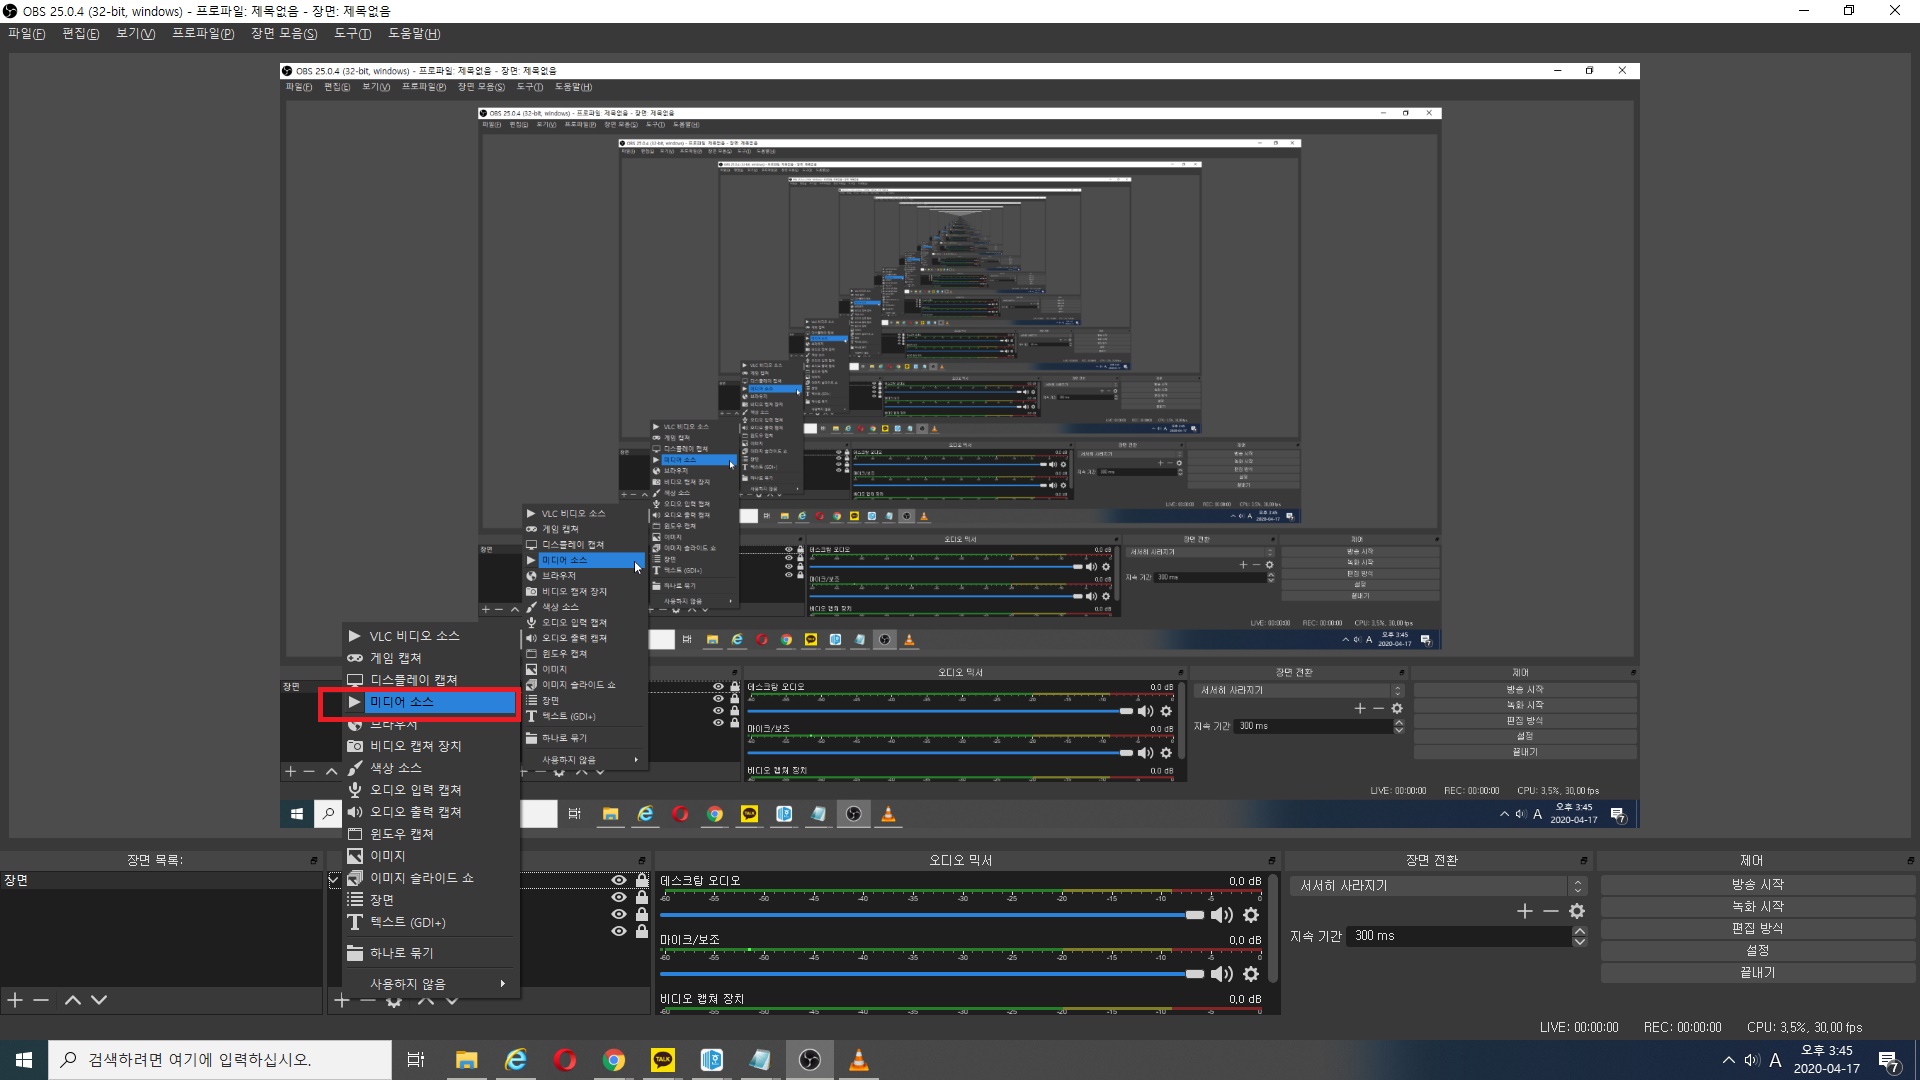The width and height of the screenshot is (1920, 1080).
Task: Mute 데스크탑 오디오 with the speaker icon
Action: (x=1221, y=915)
